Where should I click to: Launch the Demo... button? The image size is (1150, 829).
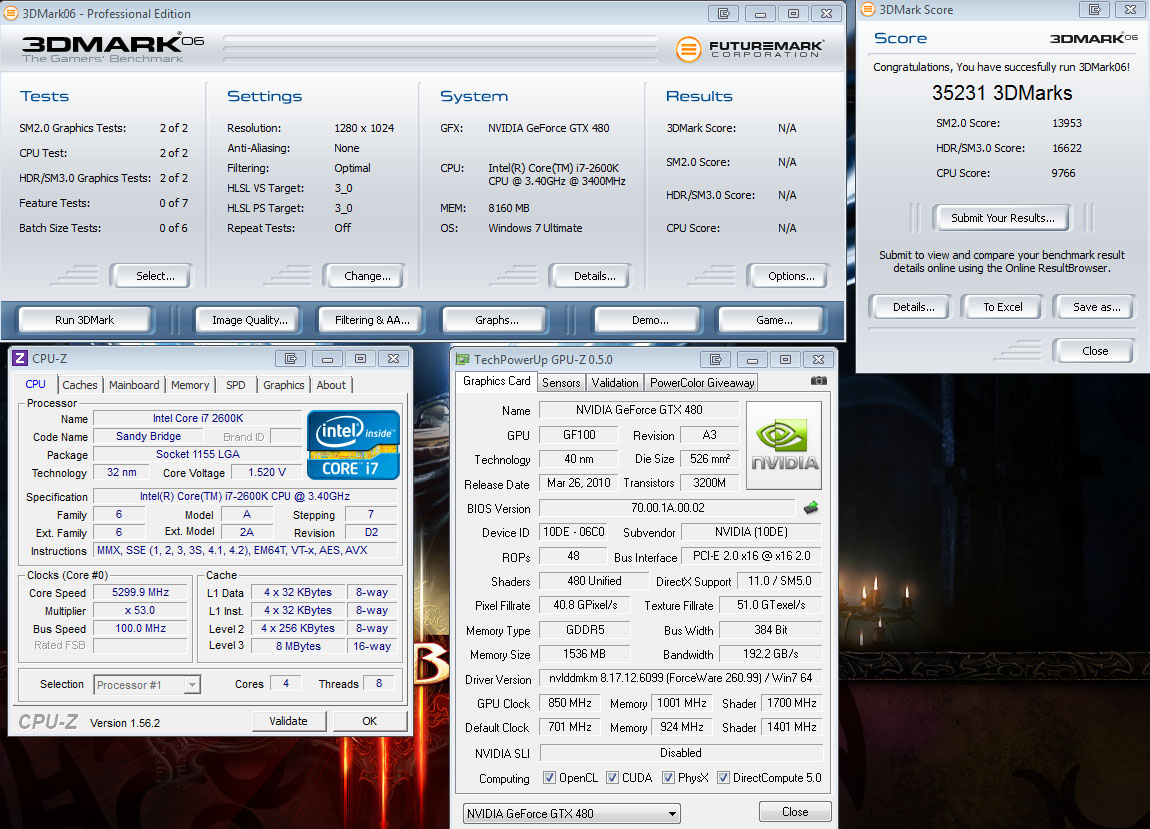pos(650,320)
